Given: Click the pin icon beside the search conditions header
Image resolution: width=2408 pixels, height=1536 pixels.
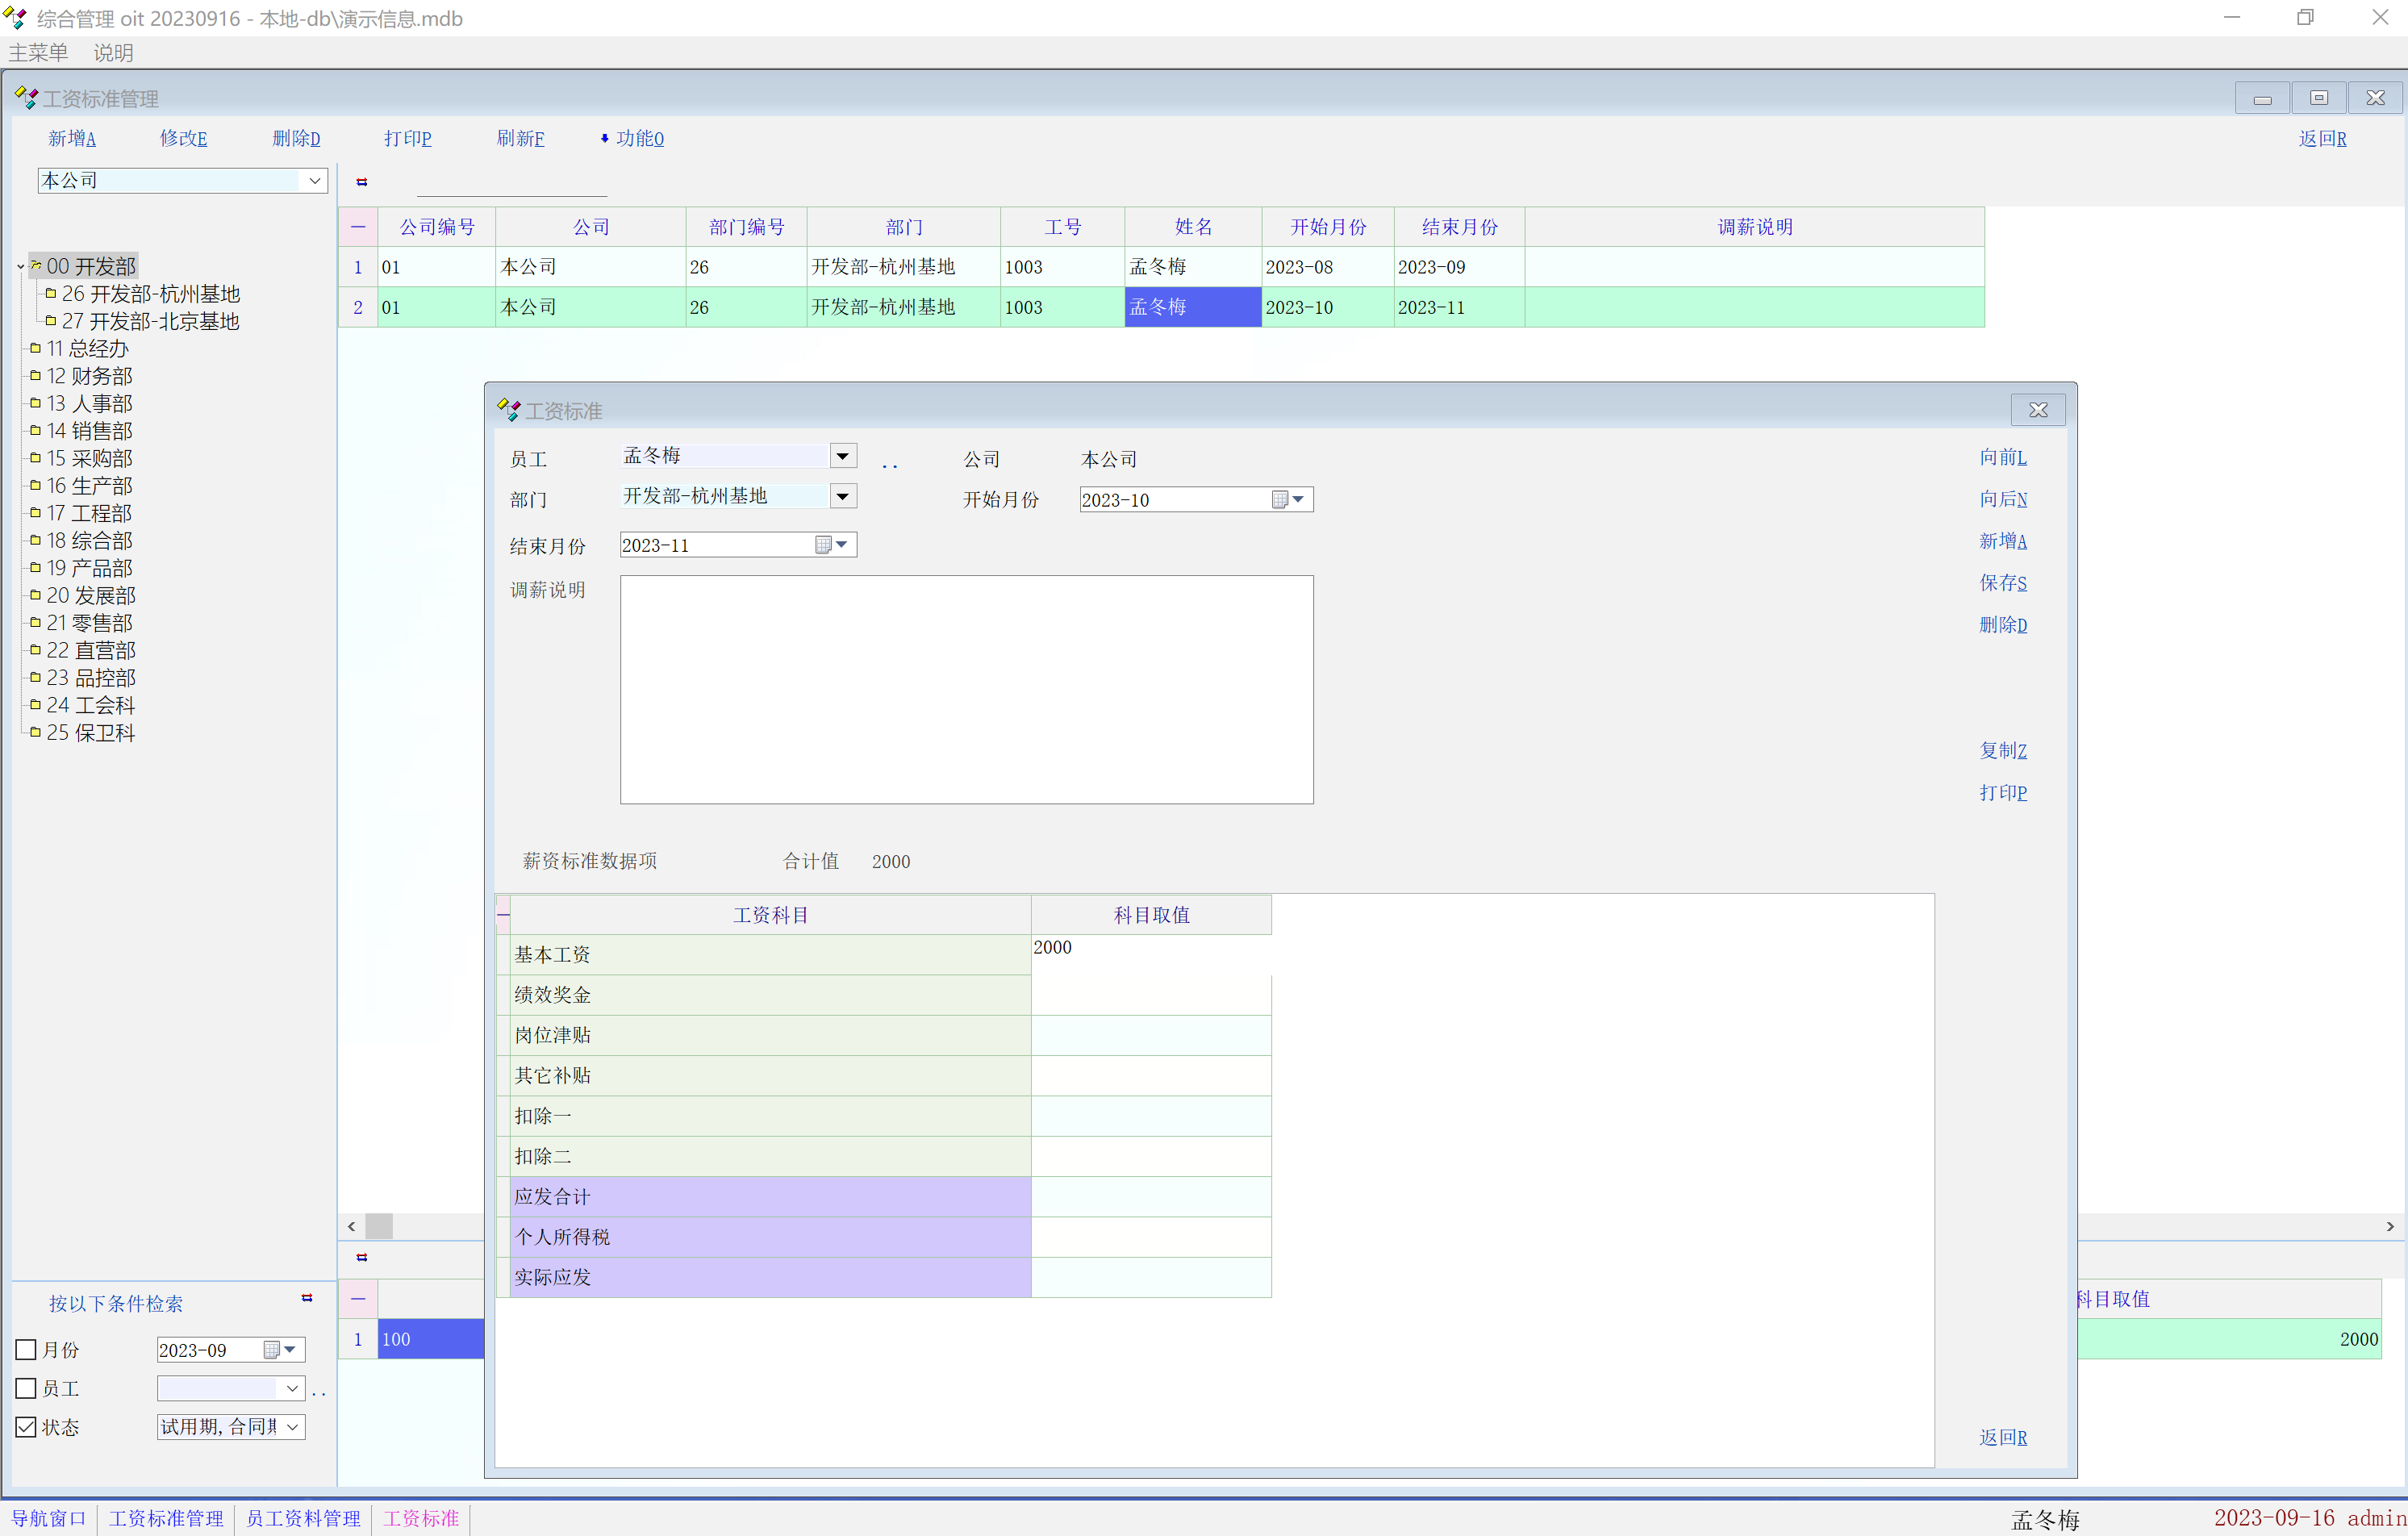Looking at the screenshot, I should point(307,1298).
